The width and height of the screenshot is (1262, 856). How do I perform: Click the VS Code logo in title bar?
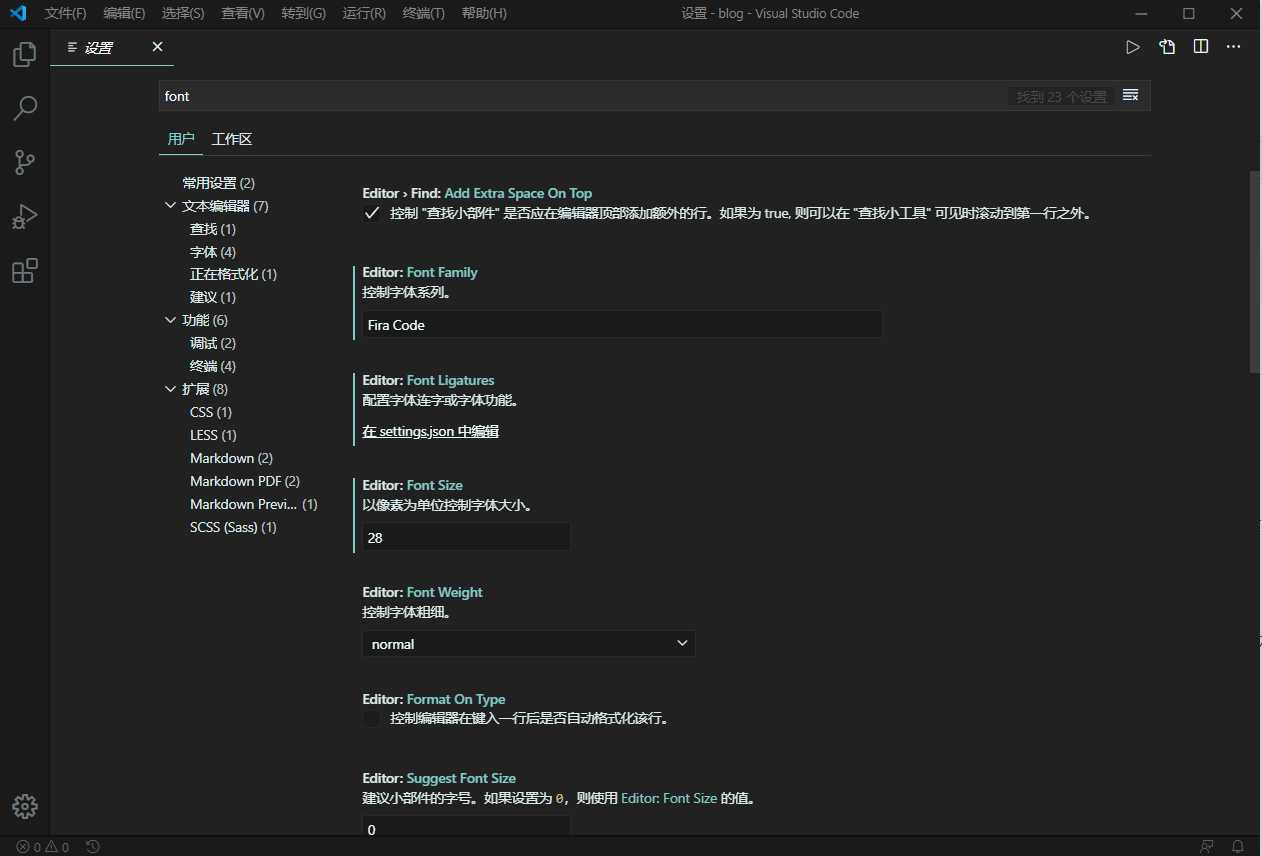pos(18,14)
